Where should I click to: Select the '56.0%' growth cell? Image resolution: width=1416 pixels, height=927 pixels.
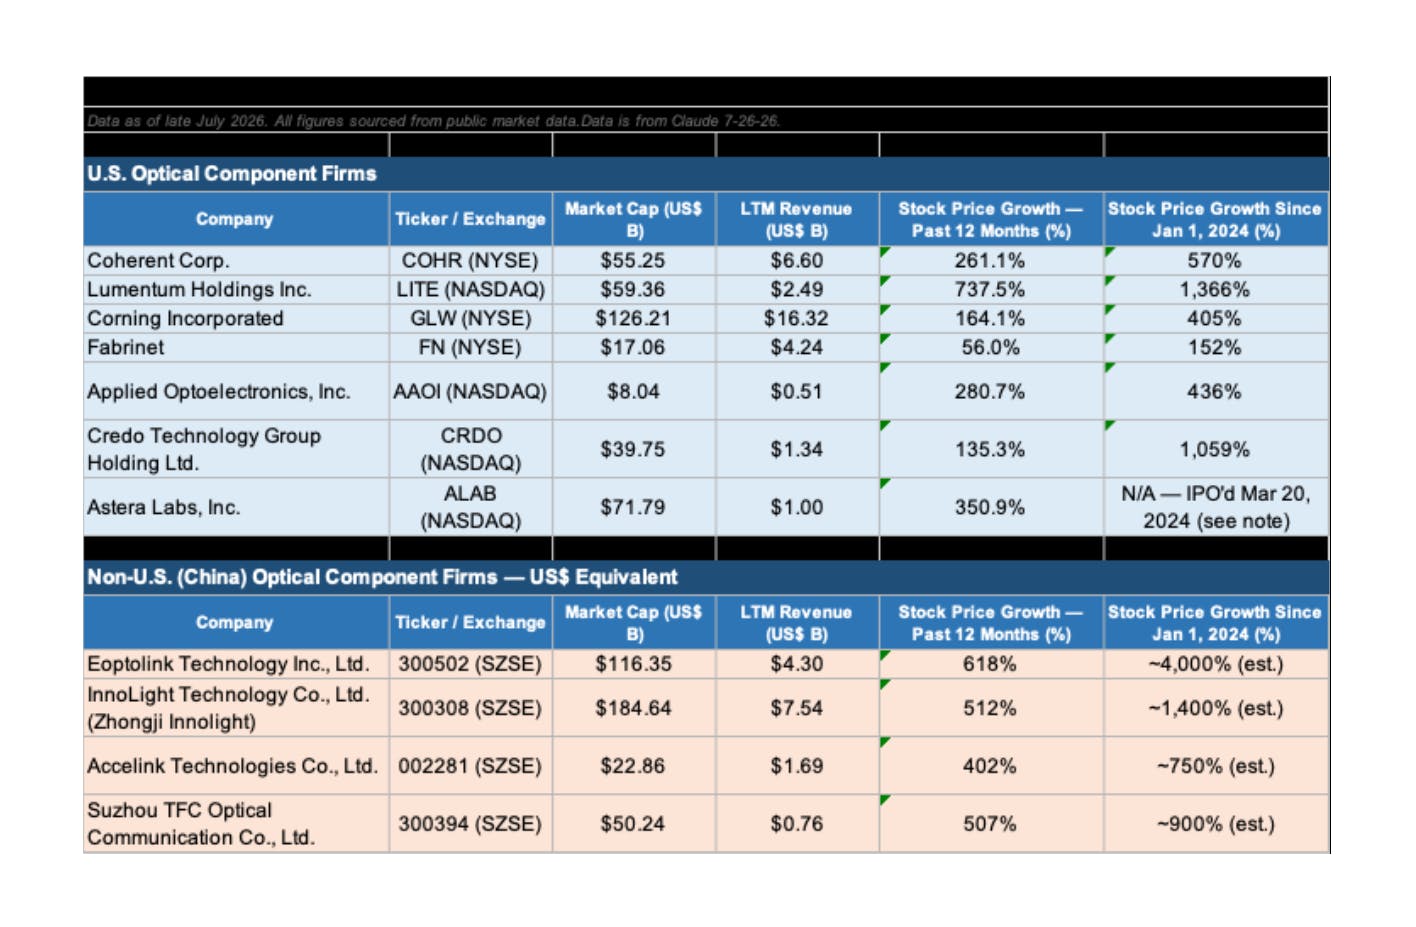pyautogui.click(x=991, y=348)
